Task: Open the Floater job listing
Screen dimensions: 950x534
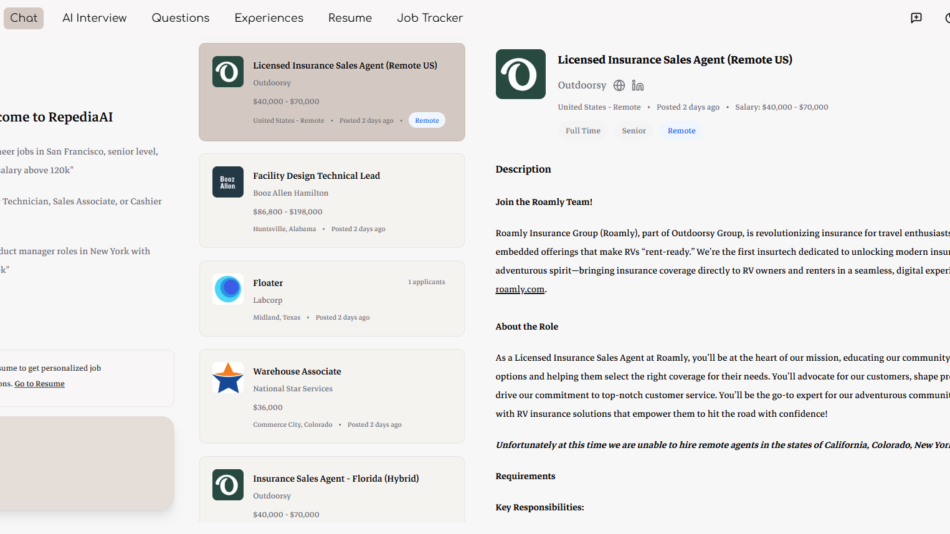Action: [332, 298]
